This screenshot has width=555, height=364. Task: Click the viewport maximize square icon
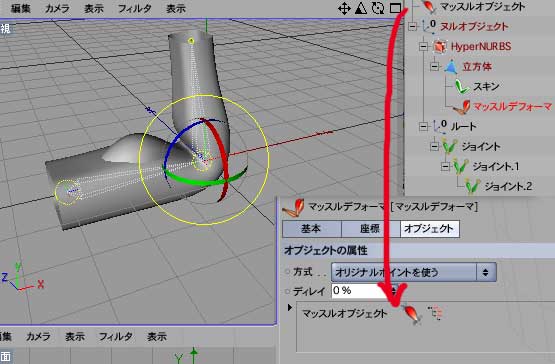point(395,8)
